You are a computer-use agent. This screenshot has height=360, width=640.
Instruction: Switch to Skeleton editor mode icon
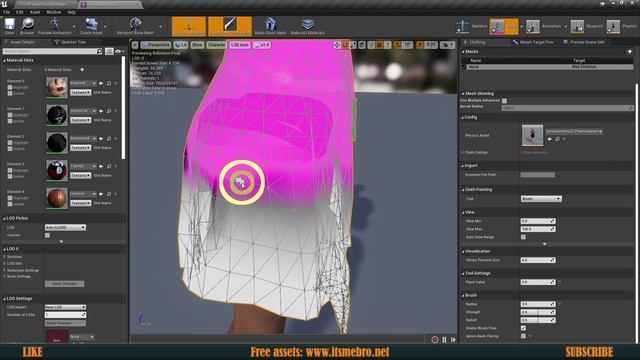(462, 27)
